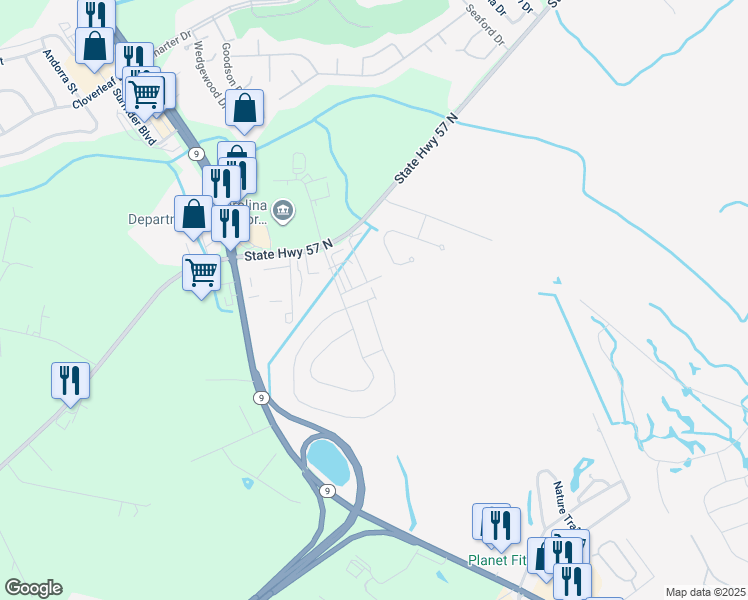Click restaurant marker right of Department shopping bag
Viewport: 748px width, 600px height.
pos(230,227)
